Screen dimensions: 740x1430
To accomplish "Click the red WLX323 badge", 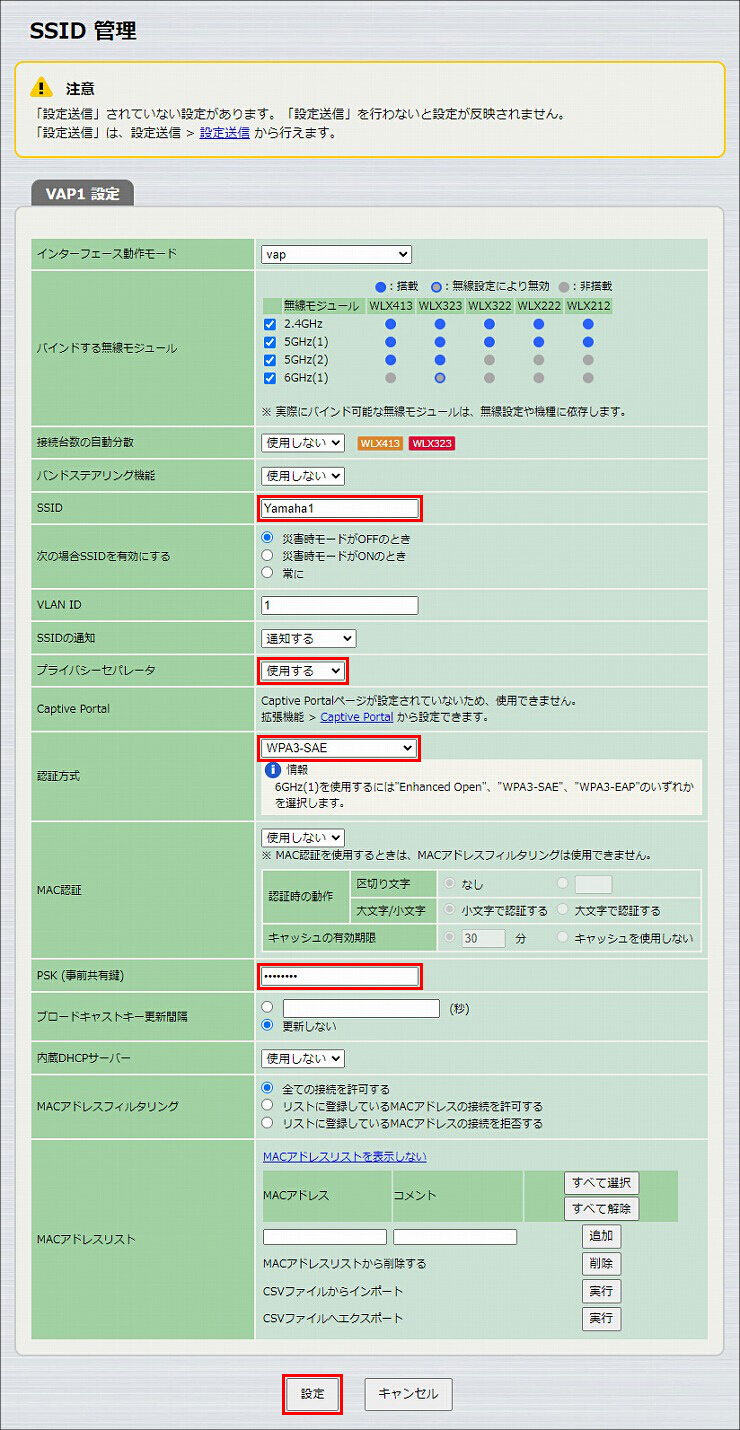I will point(432,443).
